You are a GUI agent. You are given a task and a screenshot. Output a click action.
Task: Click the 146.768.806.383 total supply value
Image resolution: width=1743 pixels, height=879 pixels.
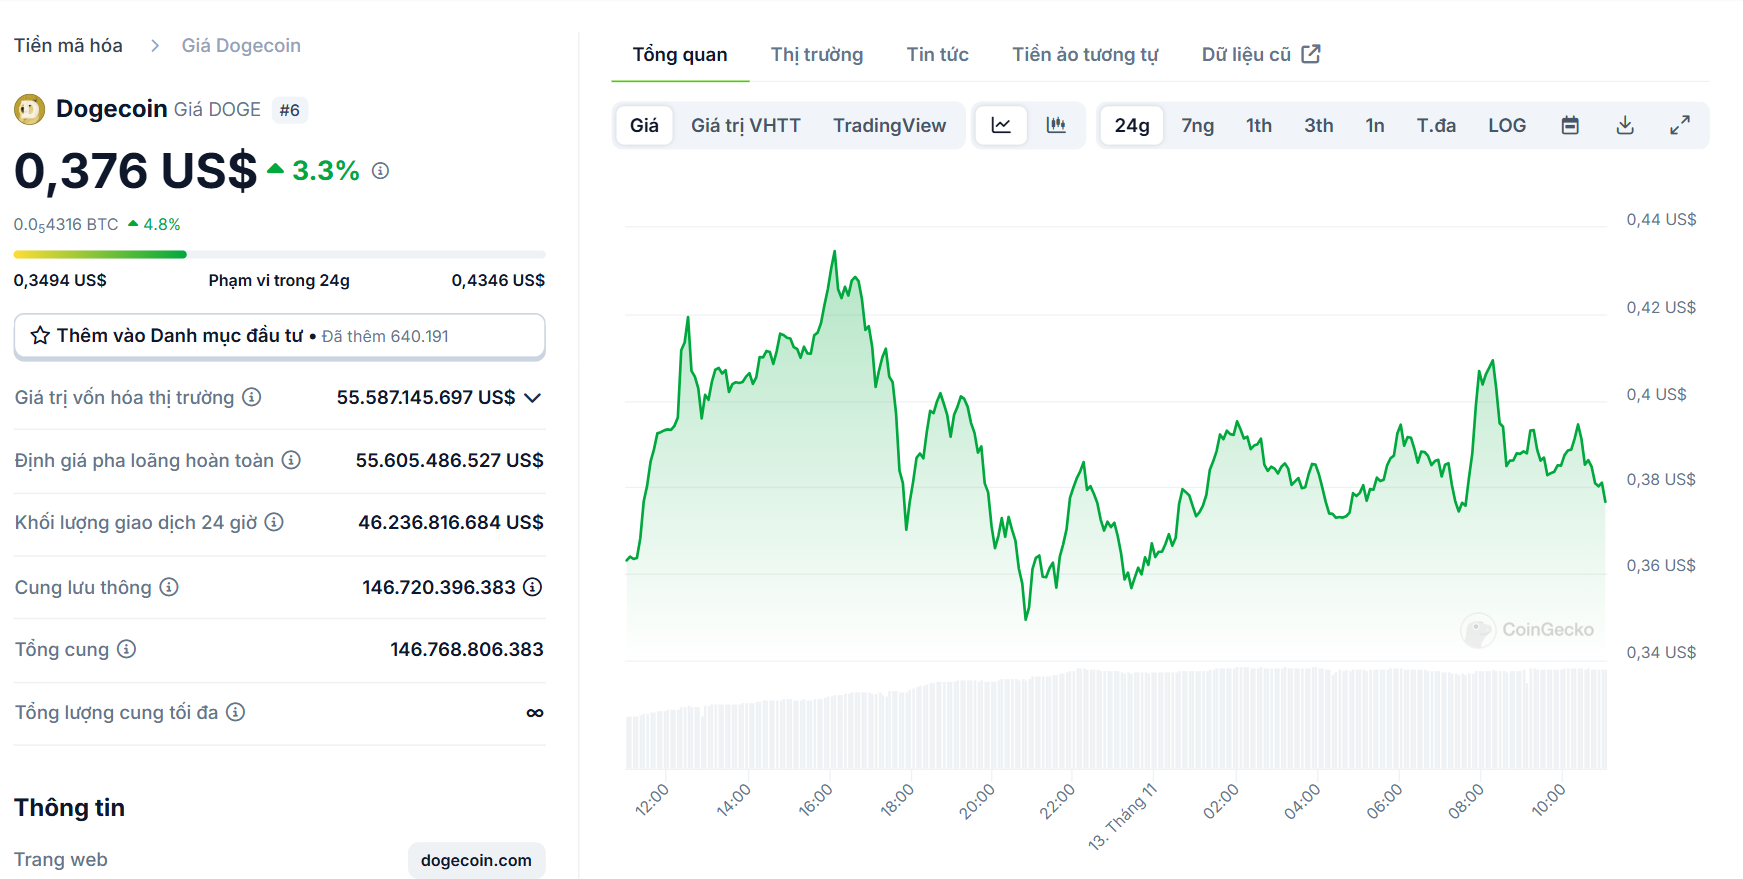click(467, 649)
